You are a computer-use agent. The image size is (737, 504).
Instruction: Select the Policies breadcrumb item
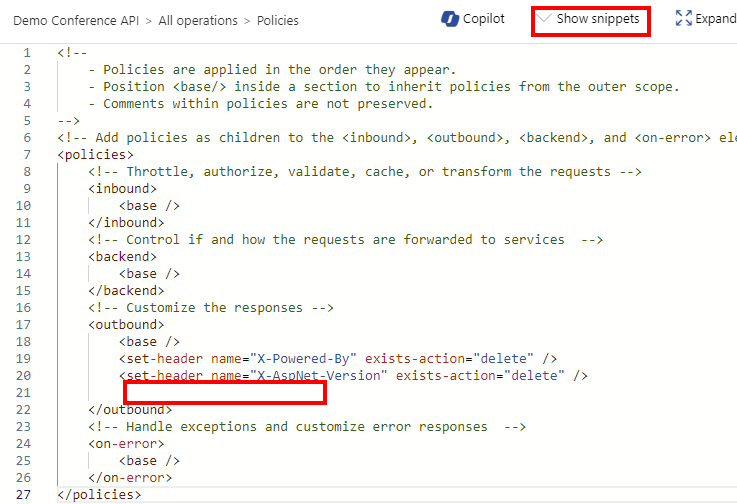pyautogui.click(x=277, y=21)
